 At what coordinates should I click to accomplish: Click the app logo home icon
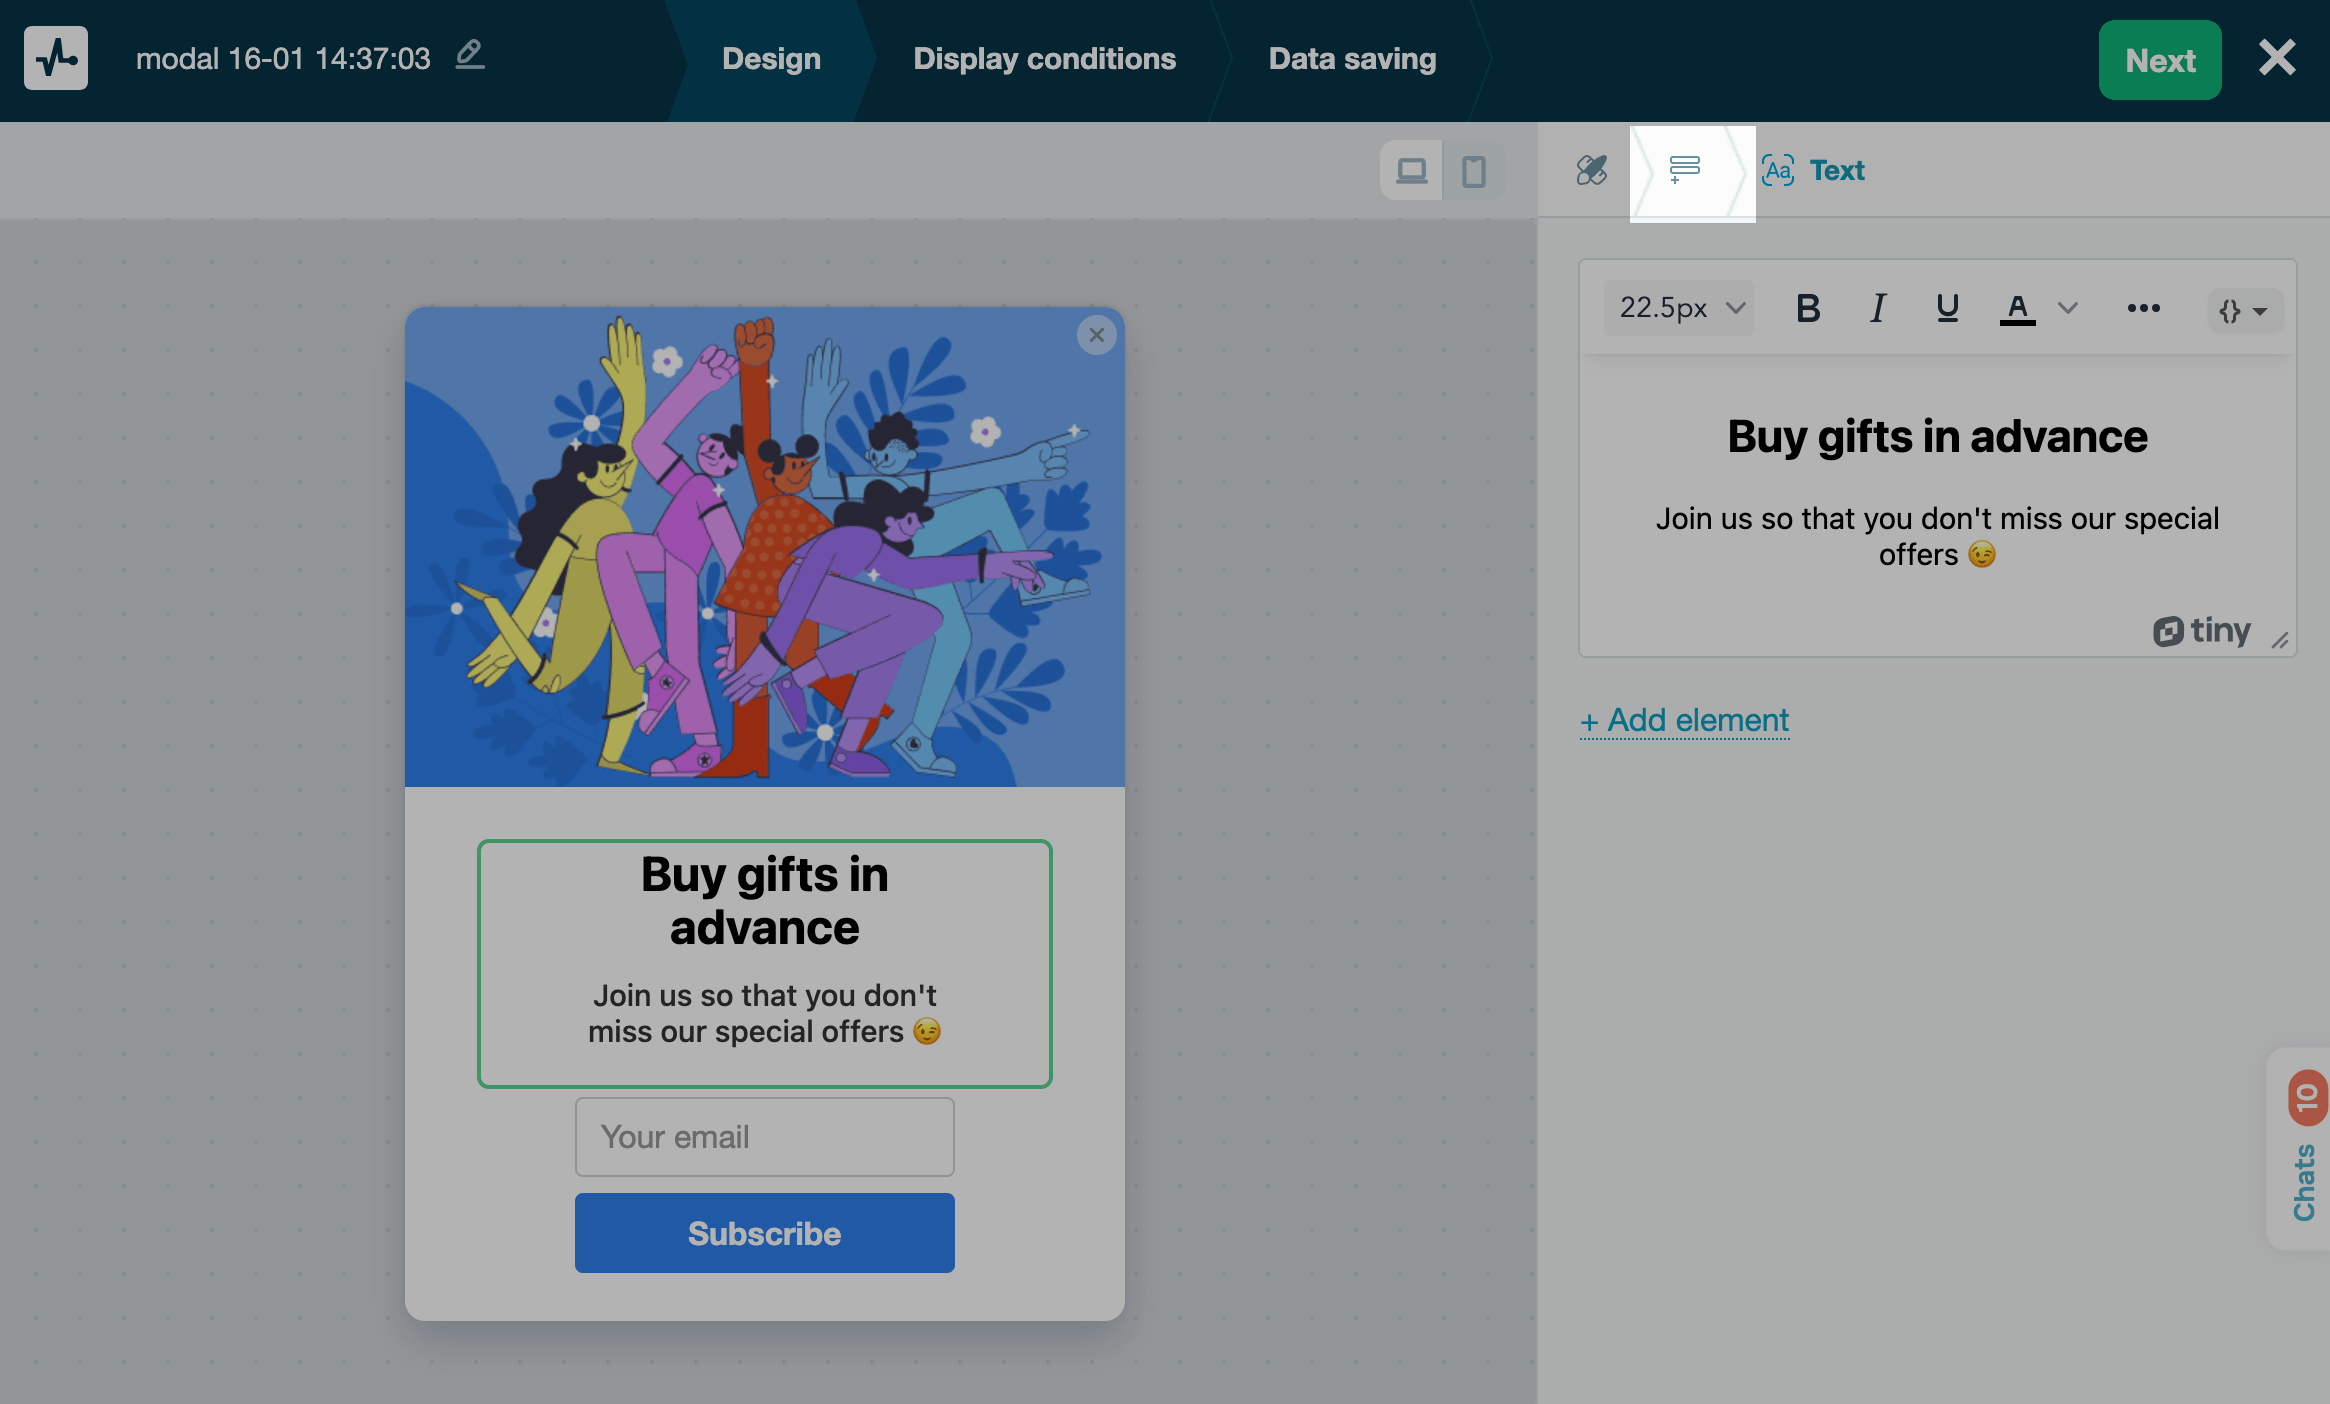(x=56, y=58)
